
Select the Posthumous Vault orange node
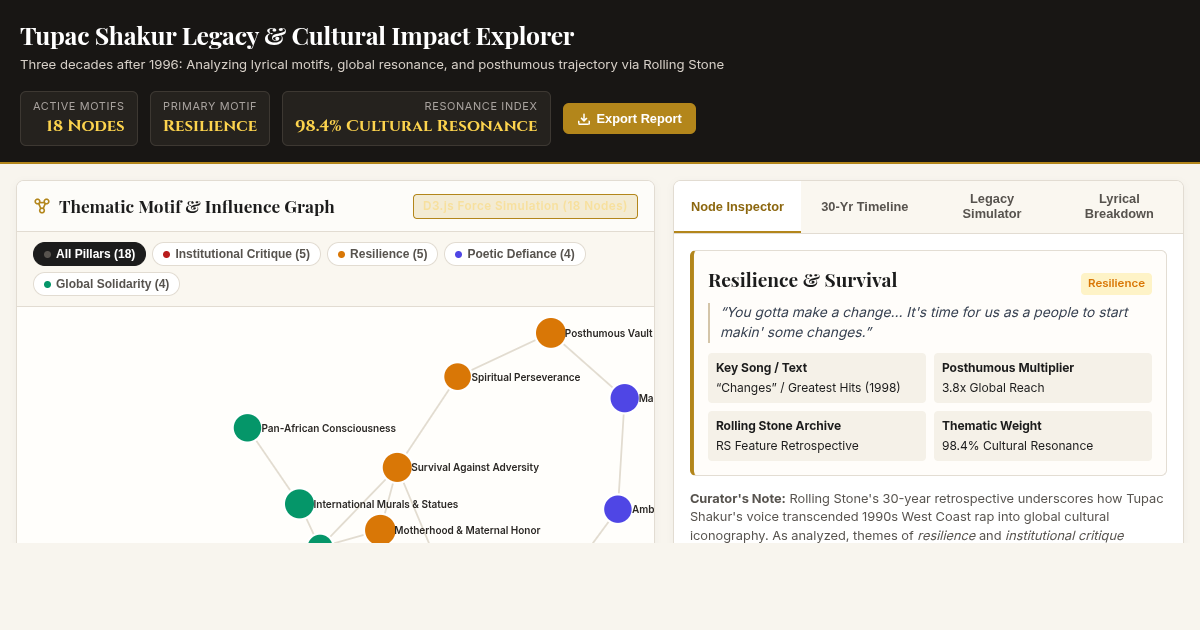point(551,333)
